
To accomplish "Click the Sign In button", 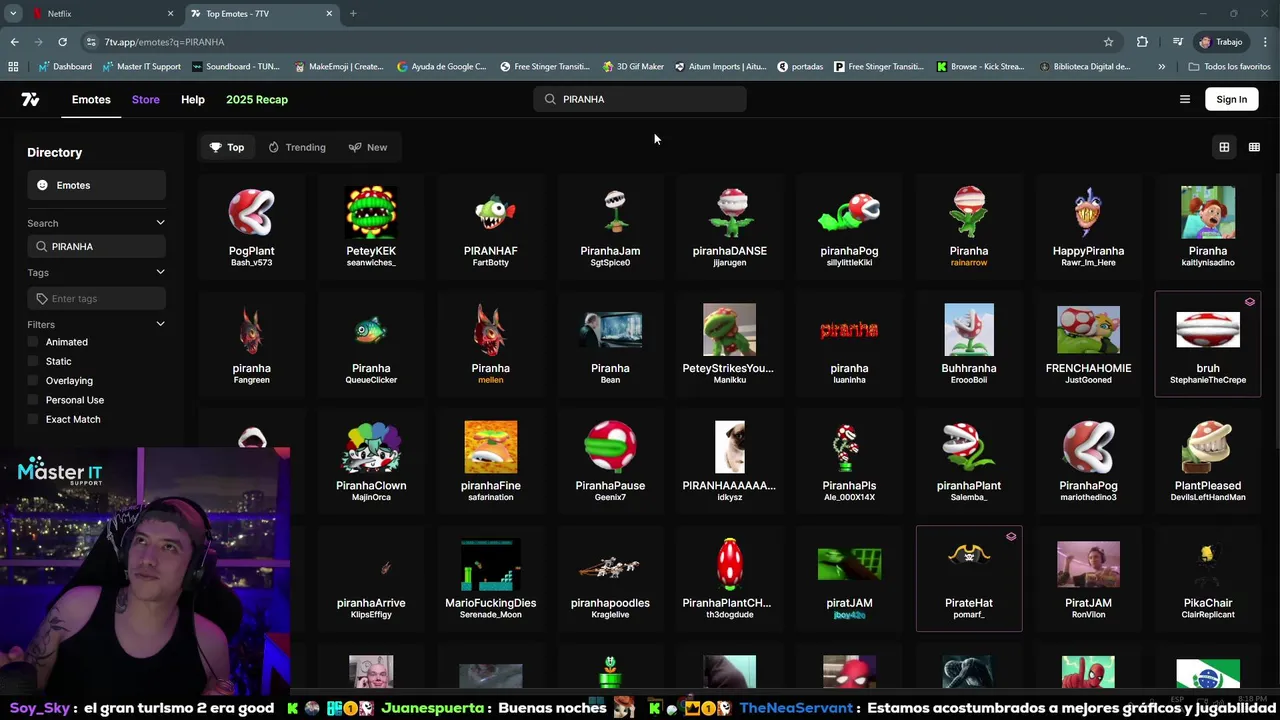I will tap(1232, 99).
